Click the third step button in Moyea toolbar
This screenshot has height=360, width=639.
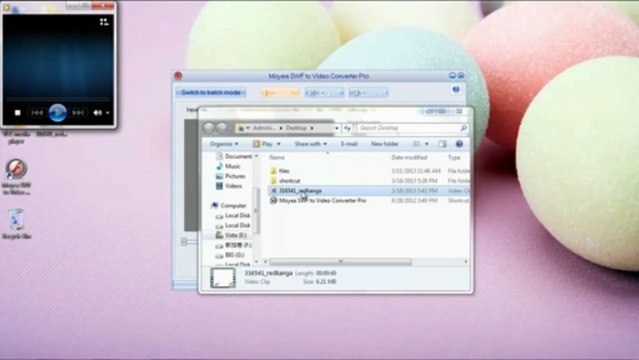[x=368, y=93]
